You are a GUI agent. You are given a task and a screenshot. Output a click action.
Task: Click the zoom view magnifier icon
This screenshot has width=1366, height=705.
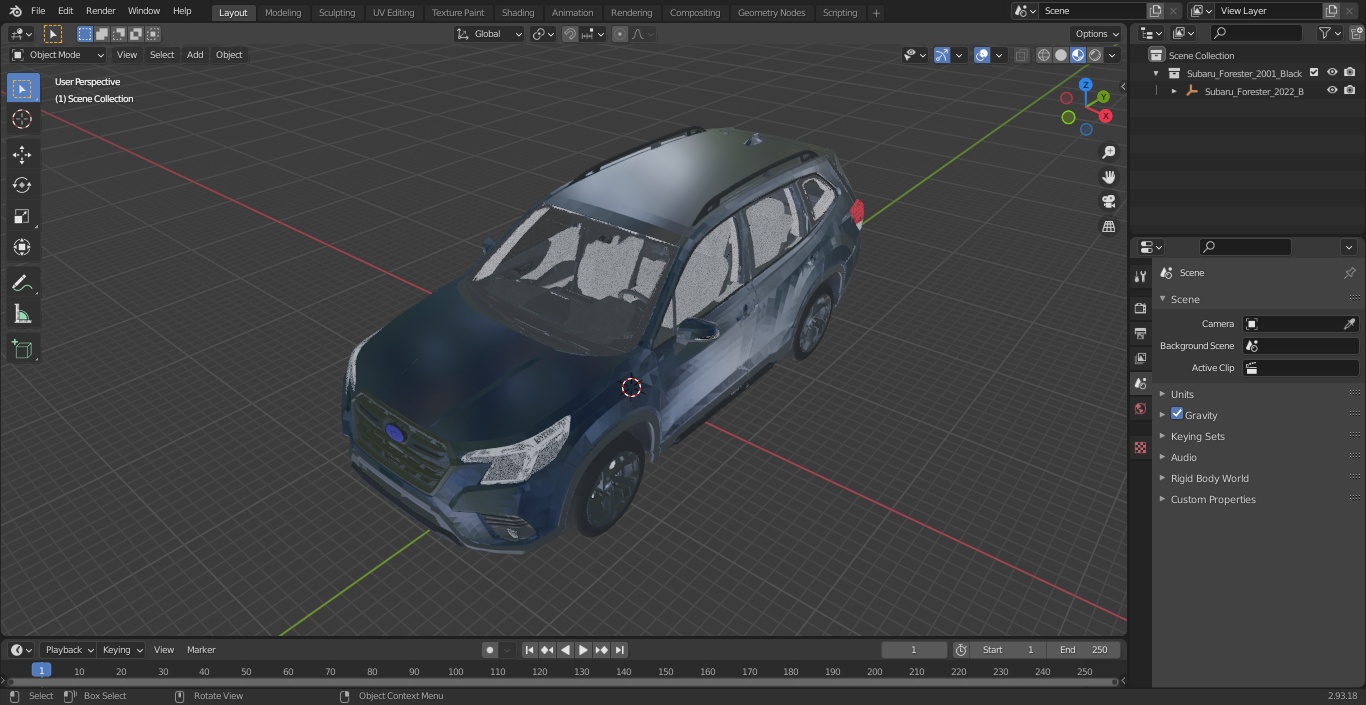(x=1109, y=152)
